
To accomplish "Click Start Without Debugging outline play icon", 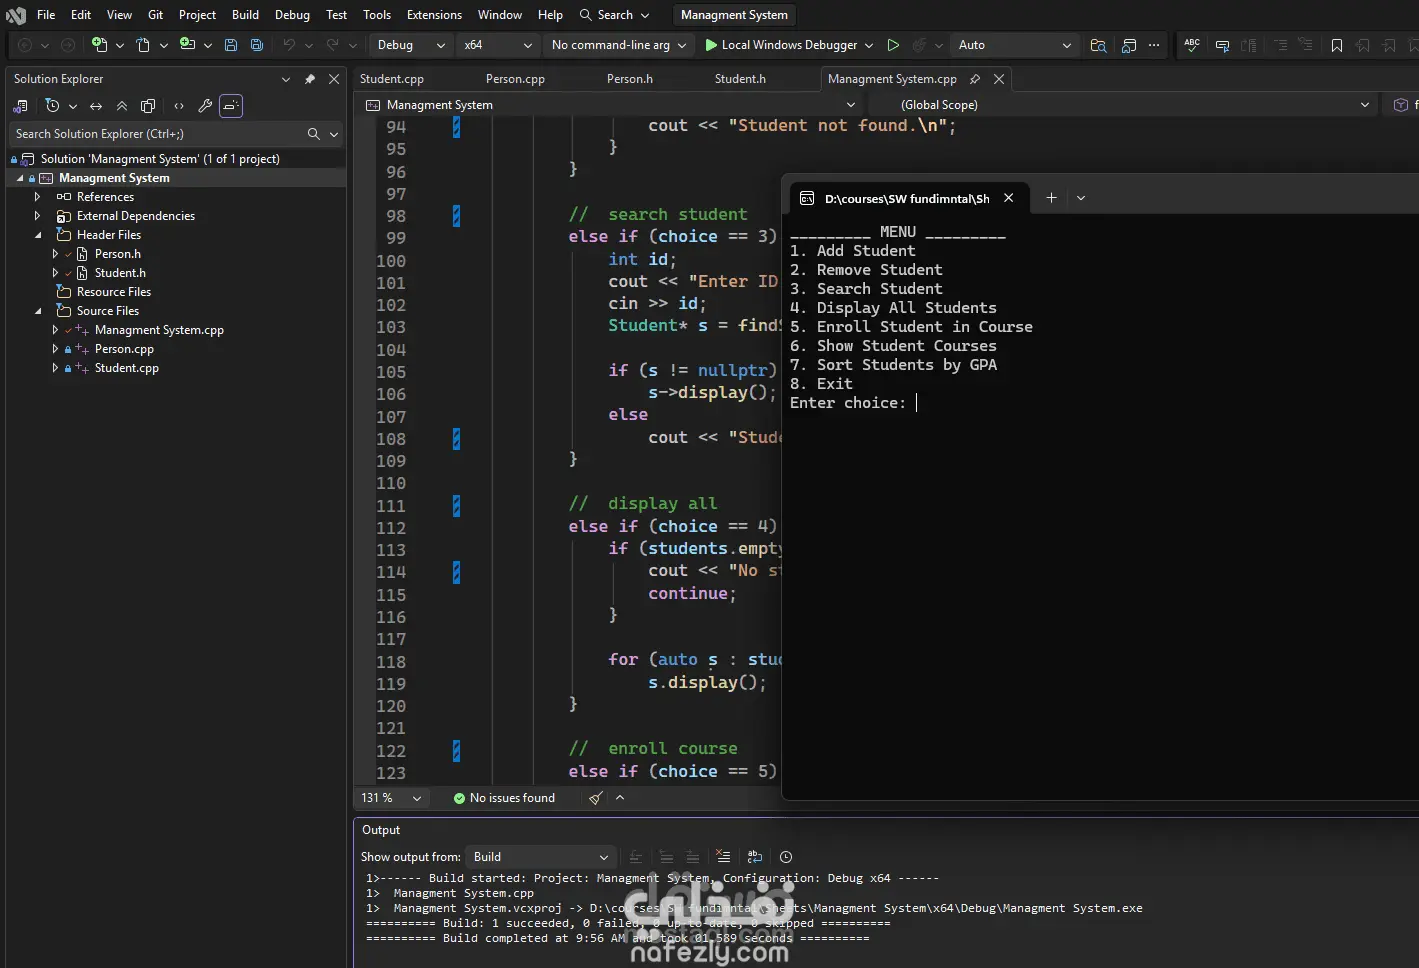I will (x=893, y=45).
